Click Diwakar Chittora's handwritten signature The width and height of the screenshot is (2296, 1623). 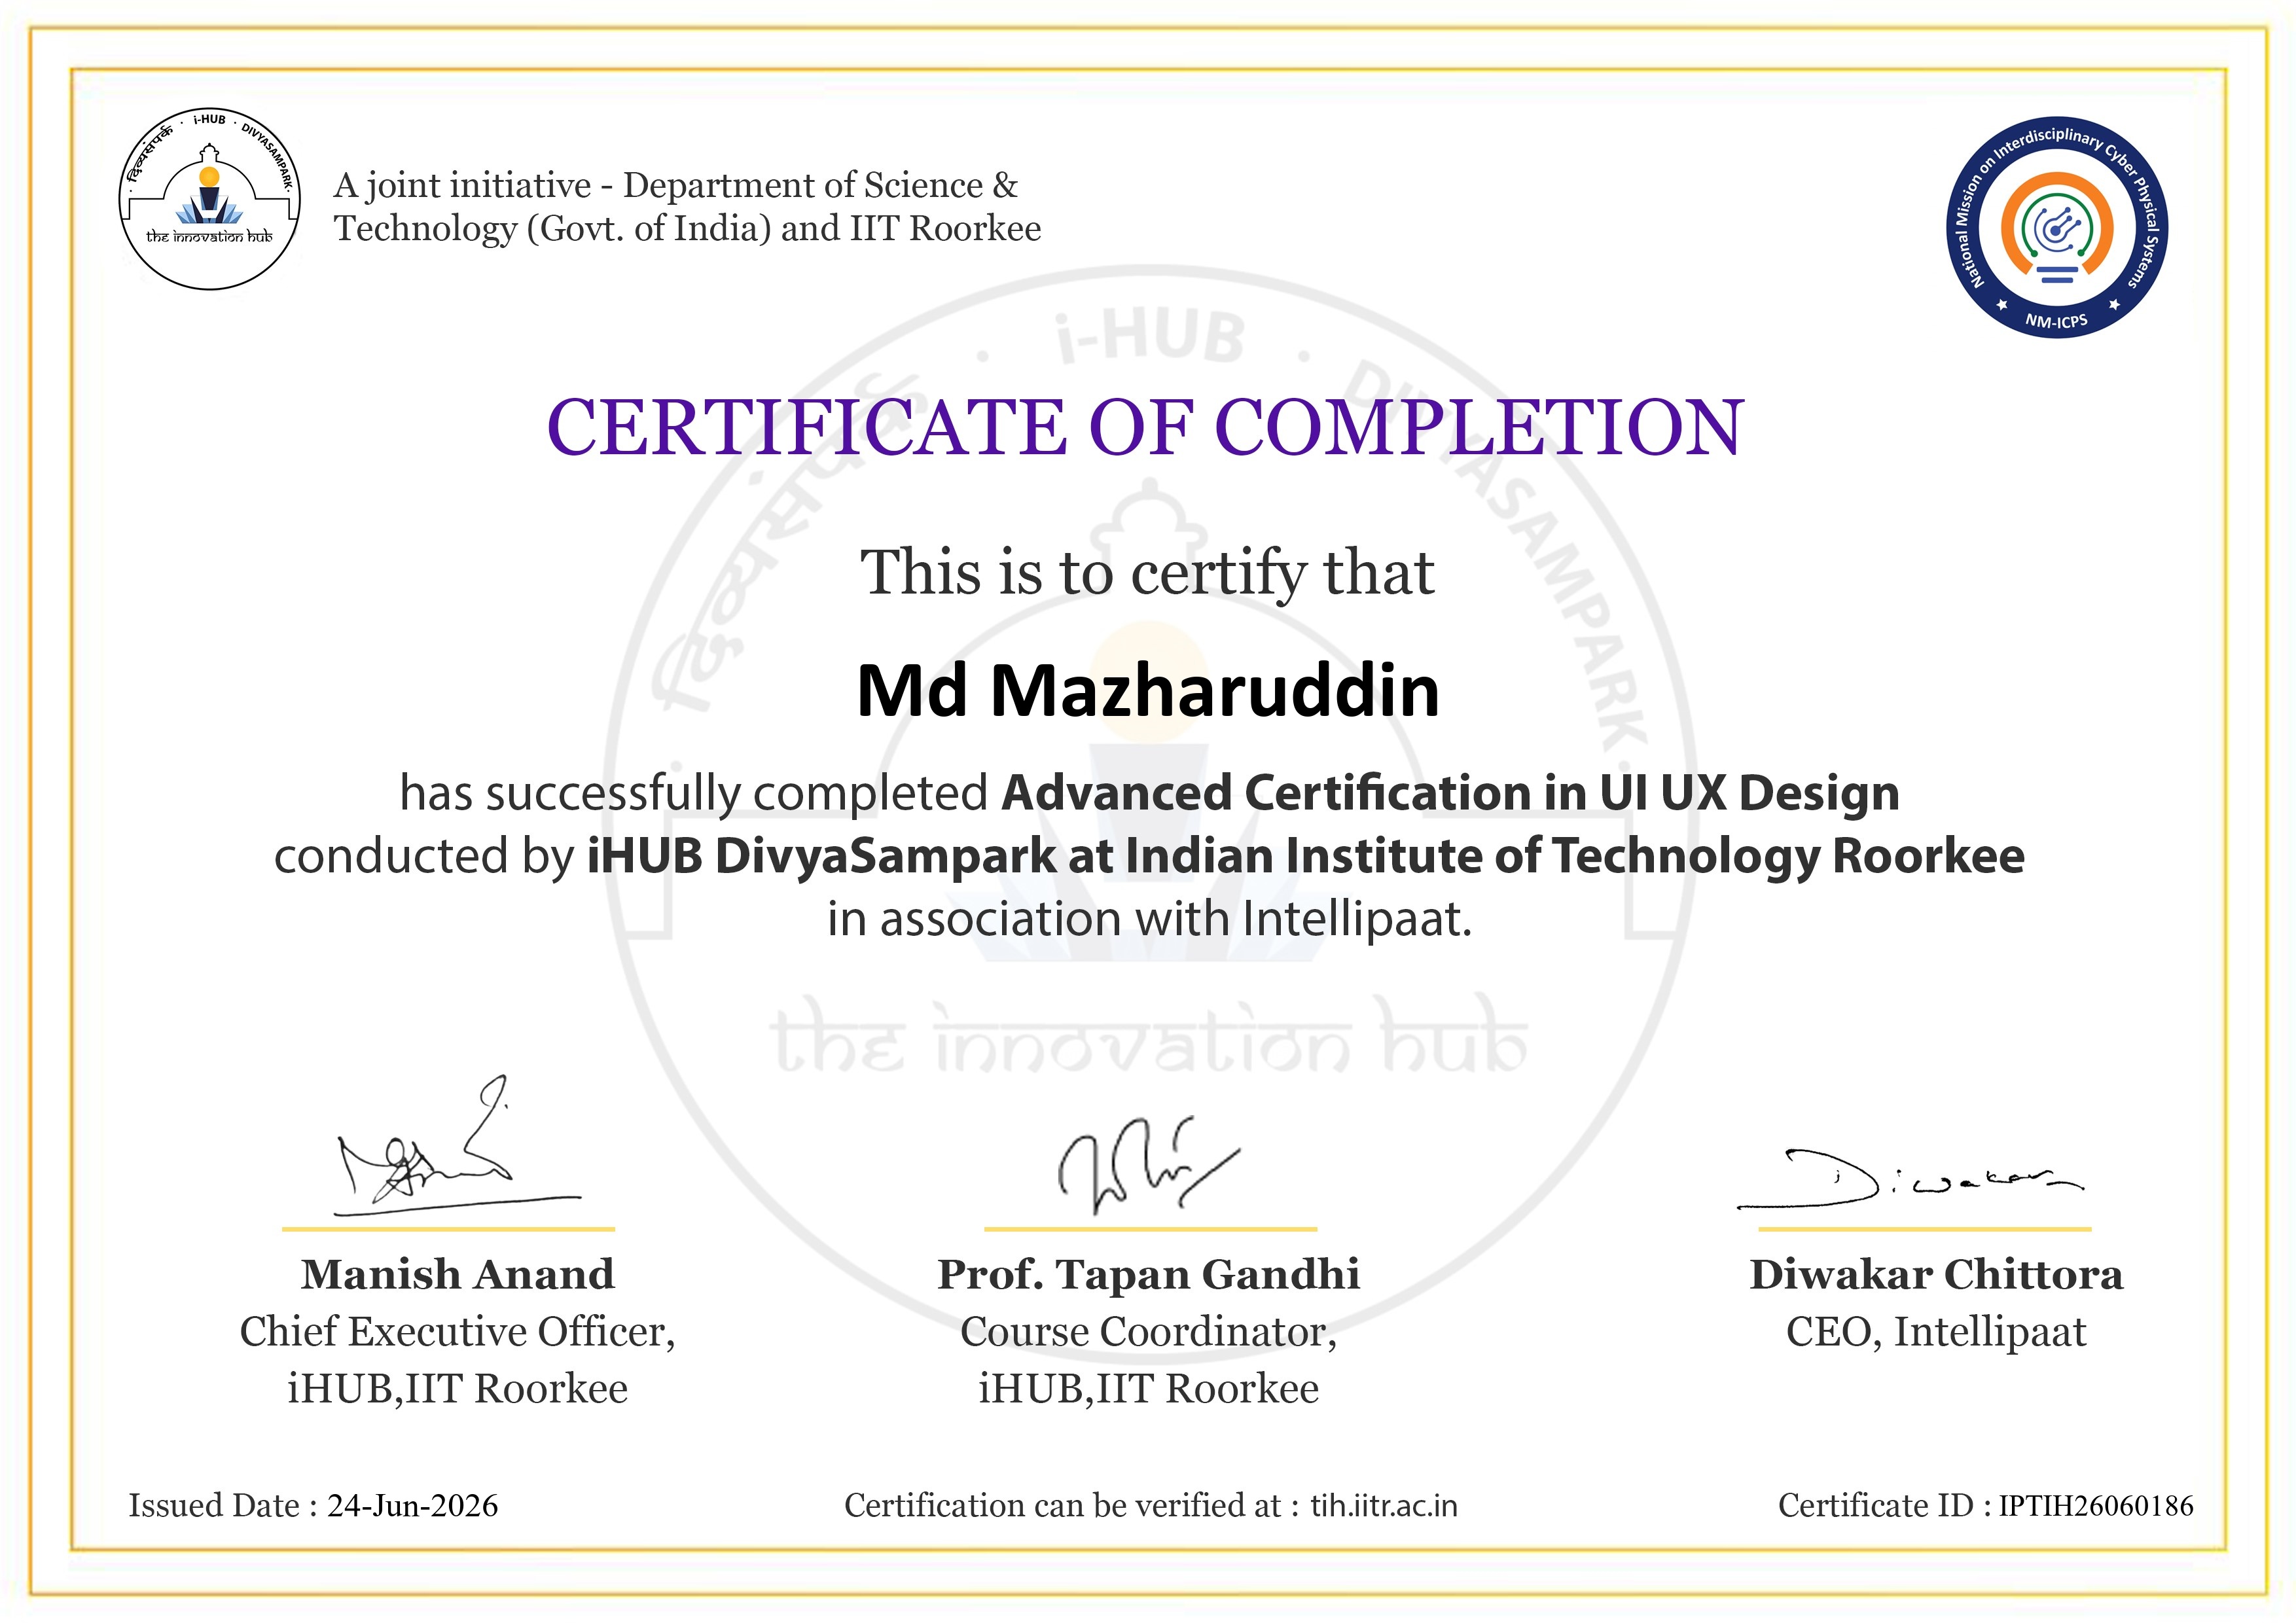click(1910, 1180)
